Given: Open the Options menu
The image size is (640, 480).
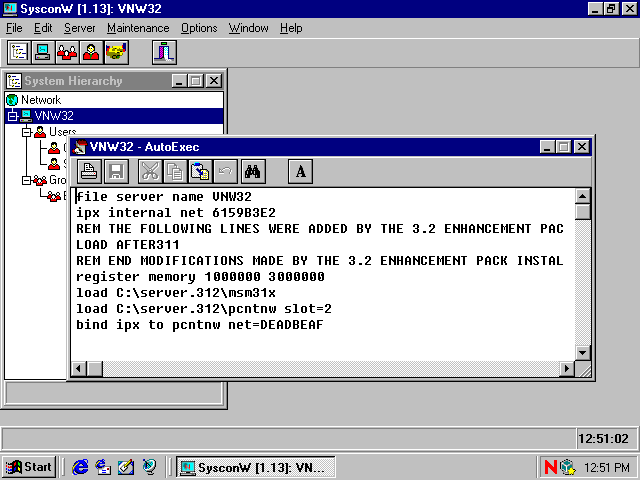Looking at the screenshot, I should (199, 28).
